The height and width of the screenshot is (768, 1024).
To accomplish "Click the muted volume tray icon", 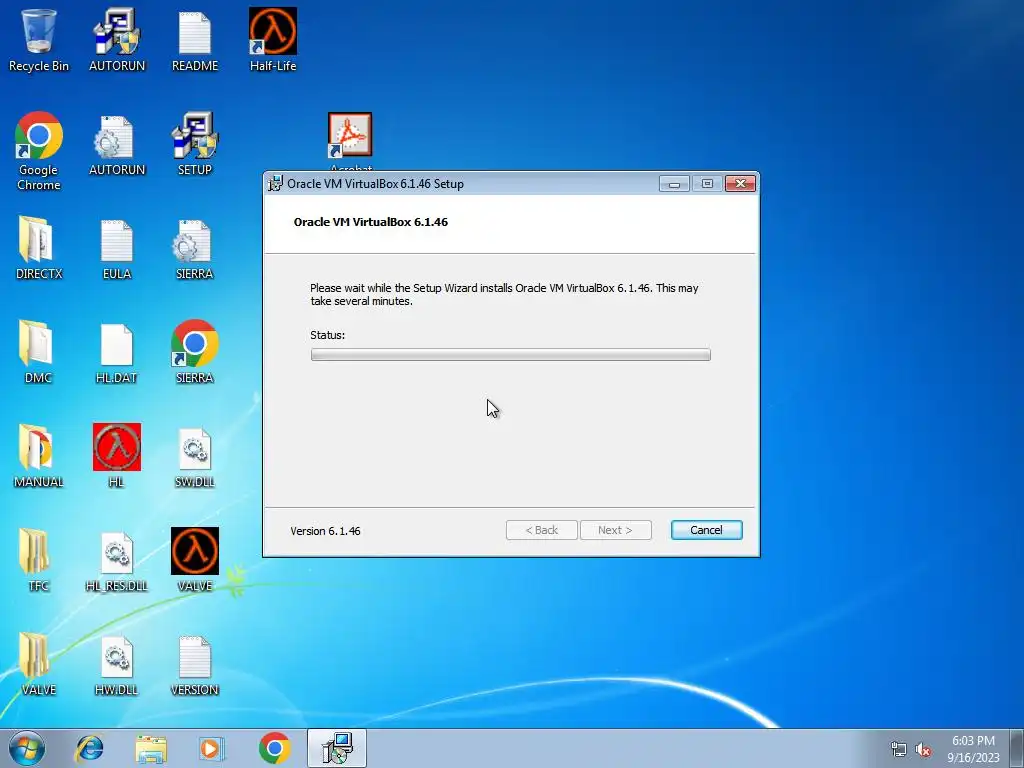I will point(923,750).
